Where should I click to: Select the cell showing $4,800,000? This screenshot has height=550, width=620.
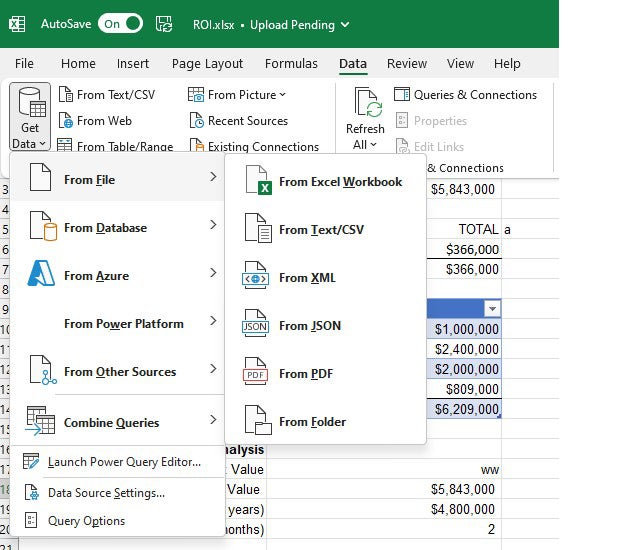(384, 509)
